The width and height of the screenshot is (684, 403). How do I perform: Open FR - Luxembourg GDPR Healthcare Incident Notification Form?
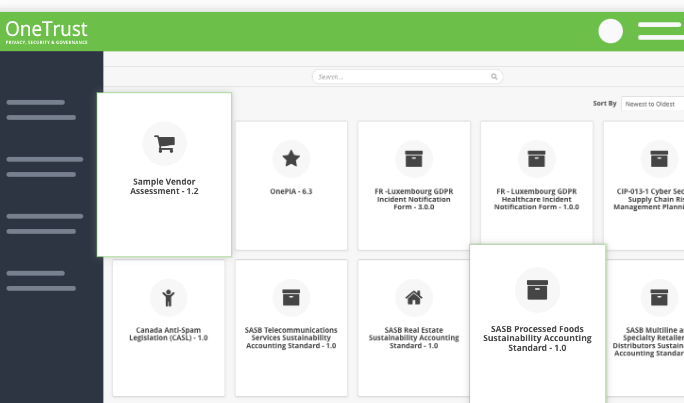click(537, 199)
